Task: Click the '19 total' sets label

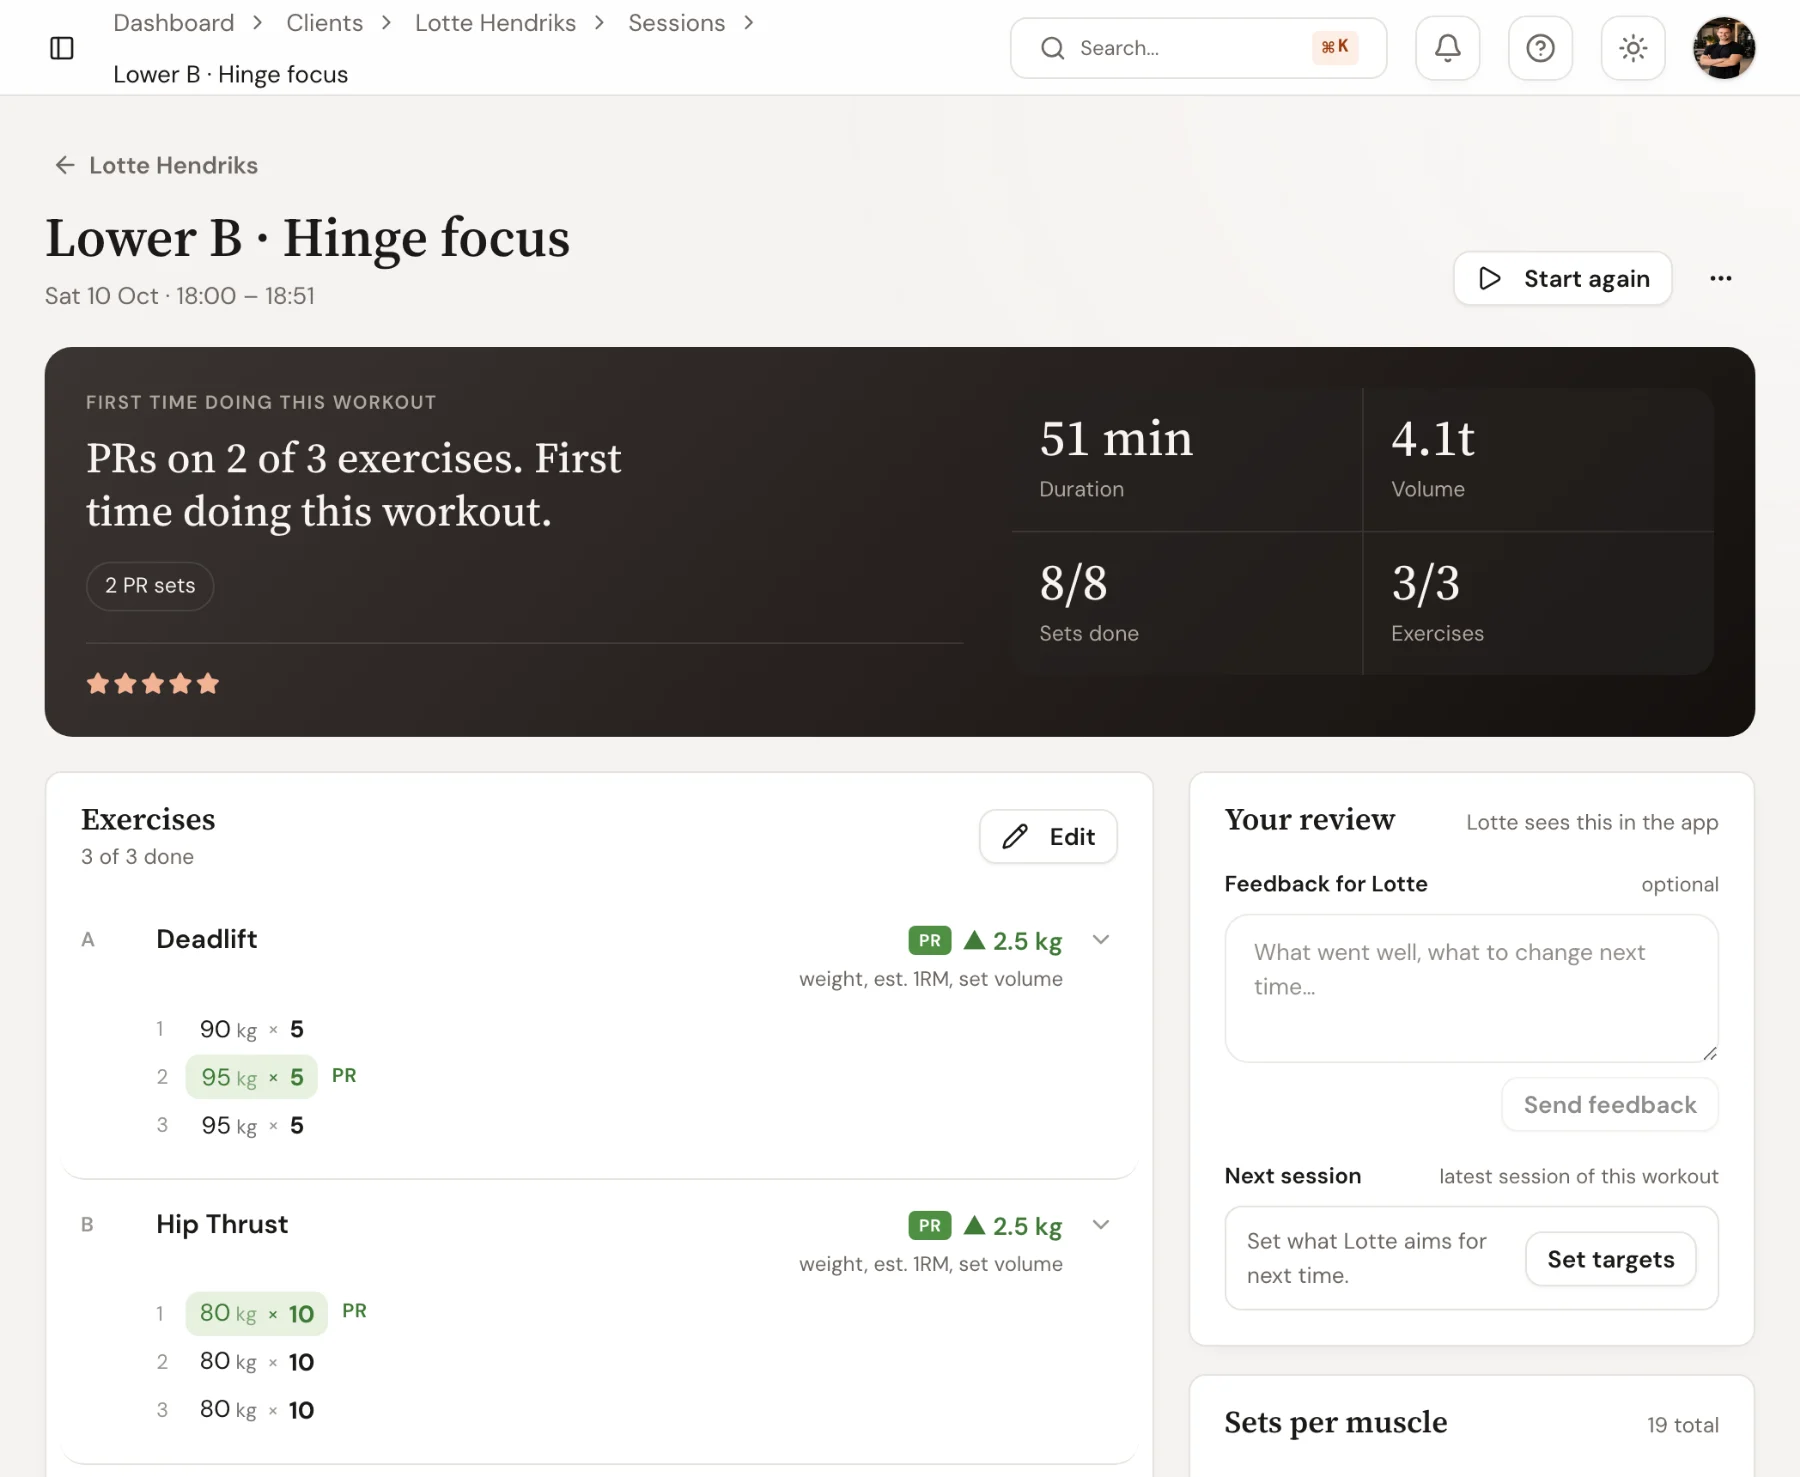Action: point(1683,1425)
